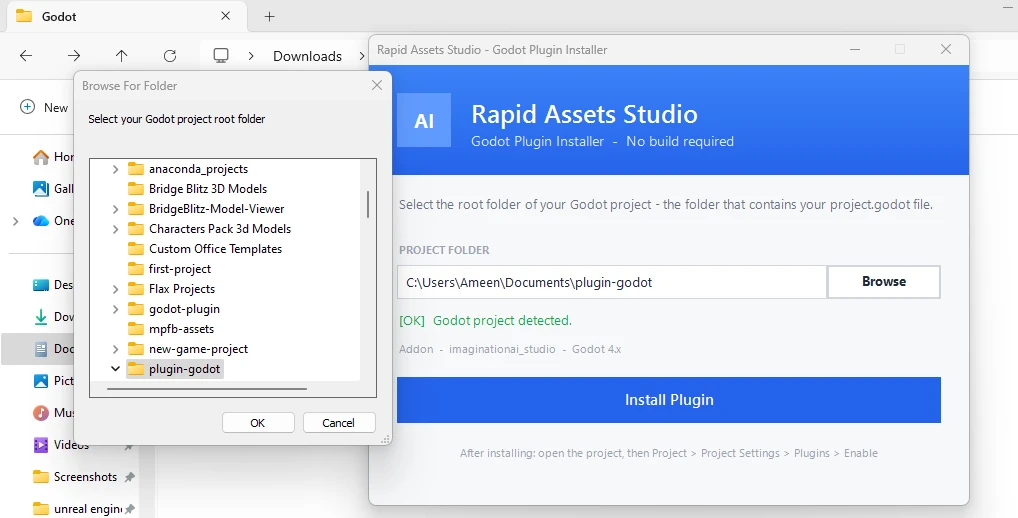Select the anaconda_projects folder
The height and width of the screenshot is (518, 1018).
tap(188, 169)
